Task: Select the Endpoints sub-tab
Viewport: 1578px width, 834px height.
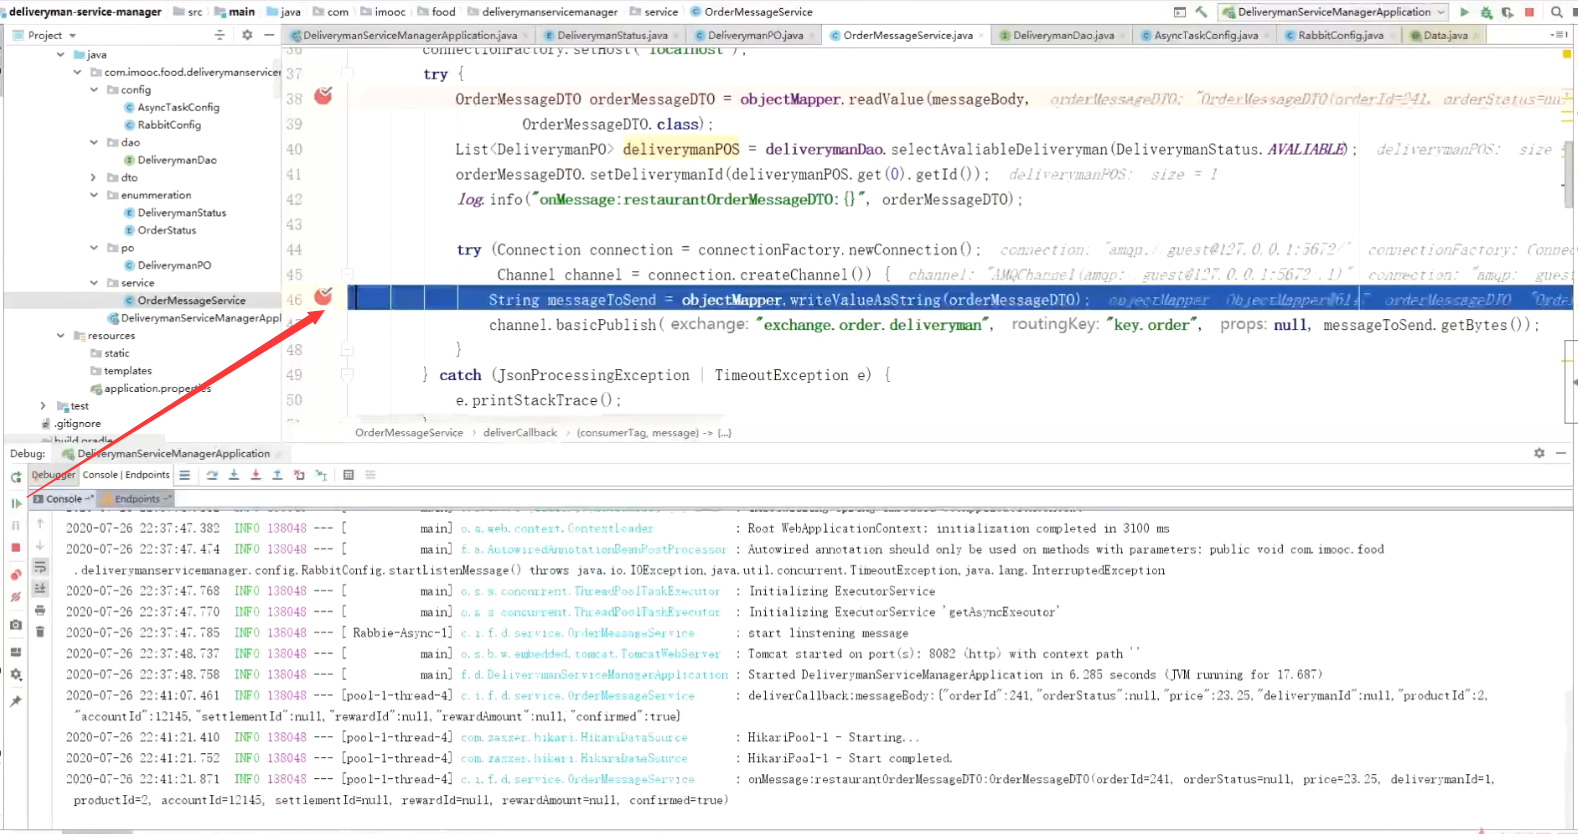Action: click(x=137, y=499)
